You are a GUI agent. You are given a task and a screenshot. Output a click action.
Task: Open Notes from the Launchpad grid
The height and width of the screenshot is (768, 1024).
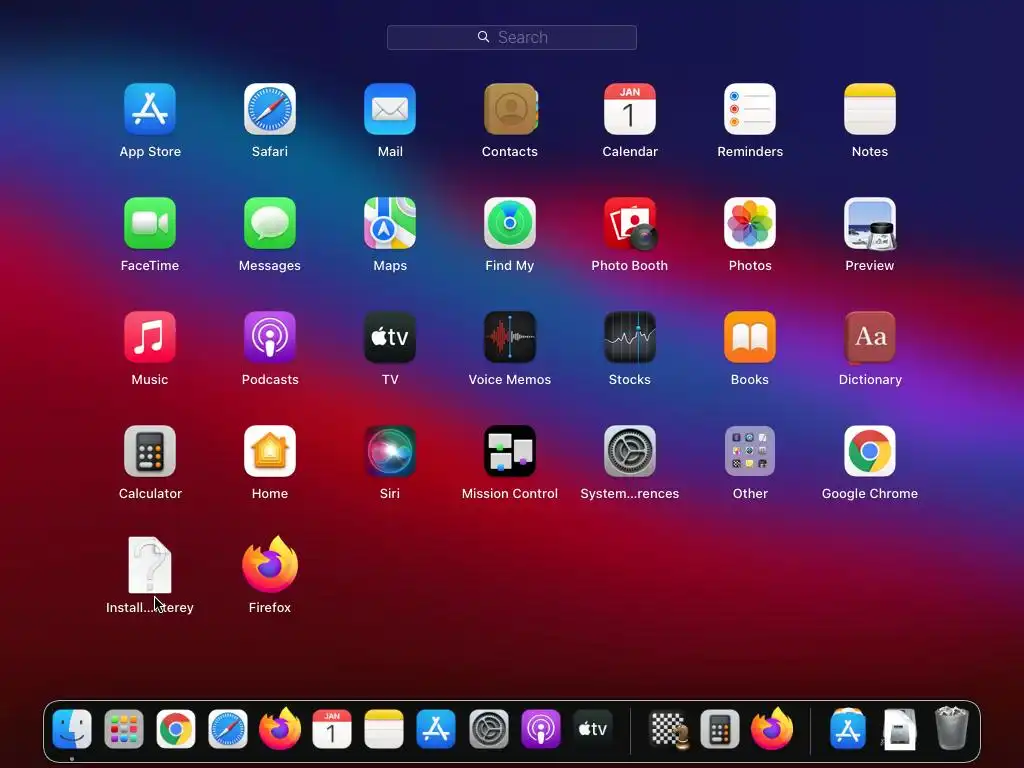coord(870,109)
